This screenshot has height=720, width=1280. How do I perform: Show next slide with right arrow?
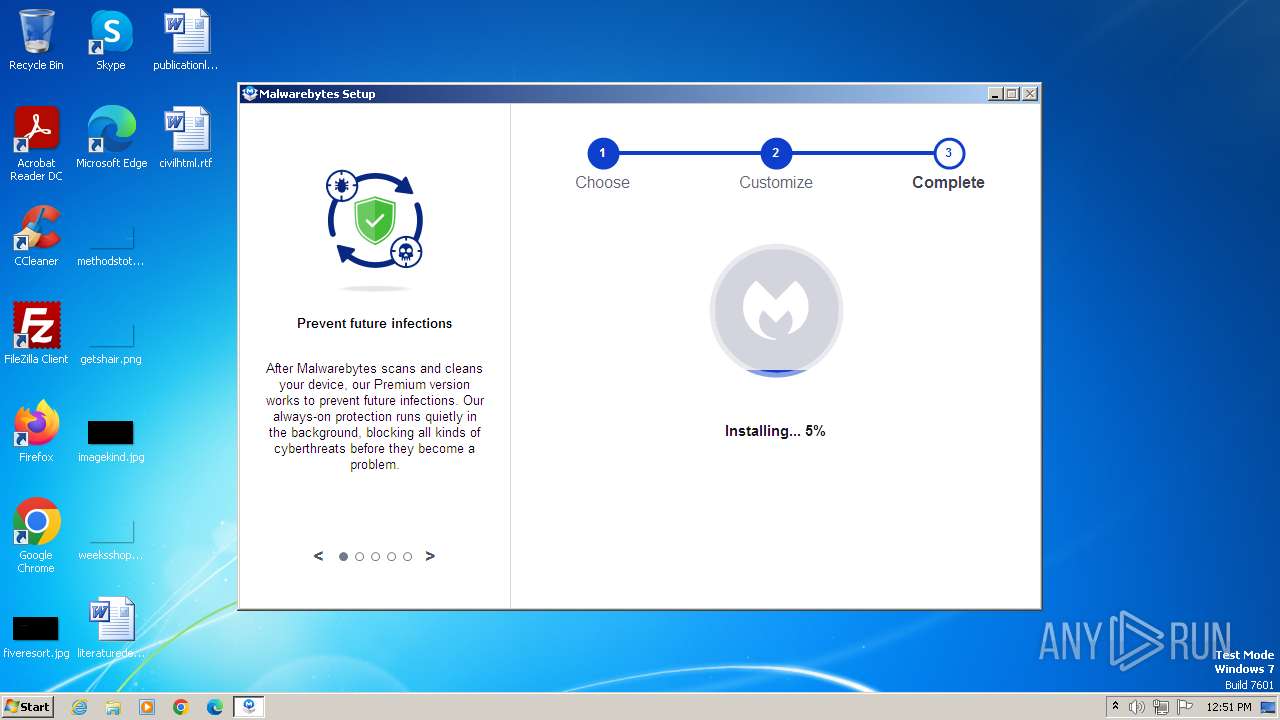(430, 556)
